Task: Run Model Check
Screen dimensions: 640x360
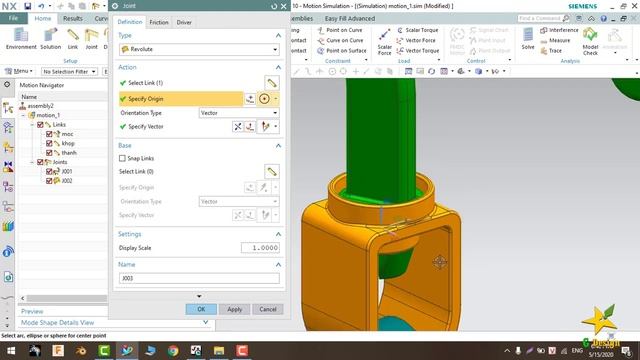Action: [590, 41]
